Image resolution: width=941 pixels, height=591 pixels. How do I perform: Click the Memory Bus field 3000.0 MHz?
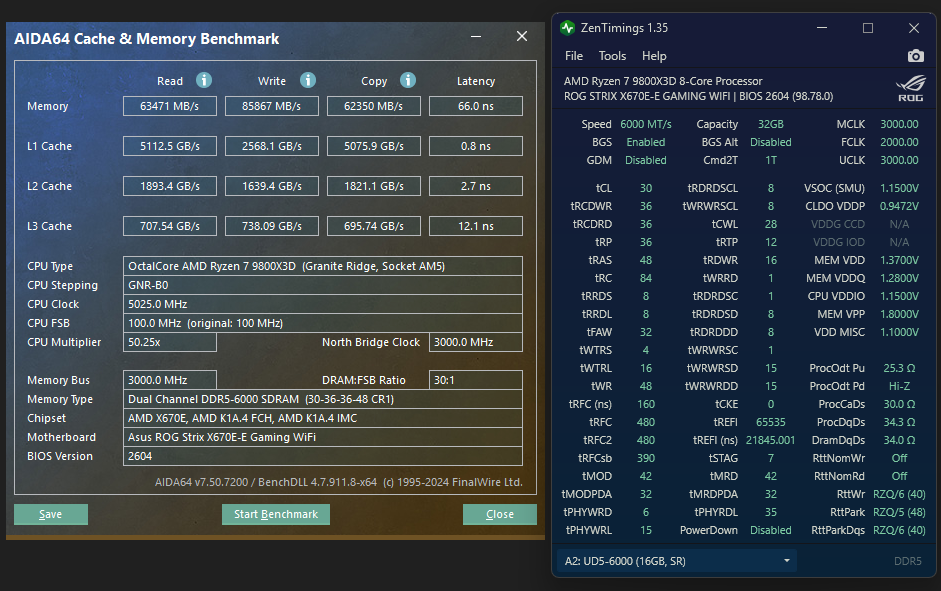tap(170, 380)
